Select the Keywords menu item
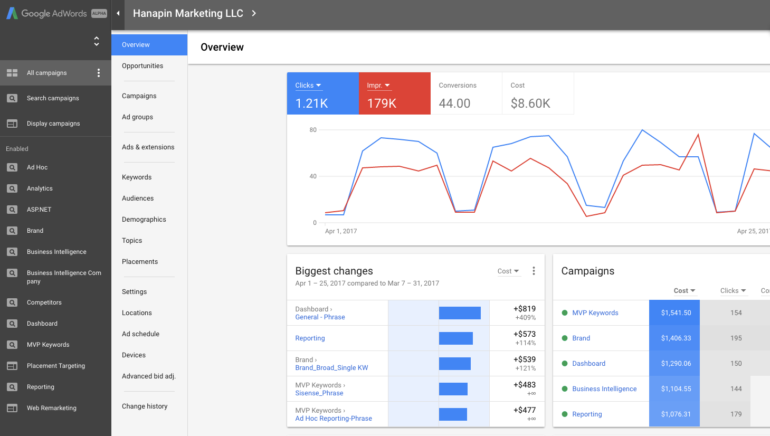This screenshot has width=770, height=436. tap(137, 177)
